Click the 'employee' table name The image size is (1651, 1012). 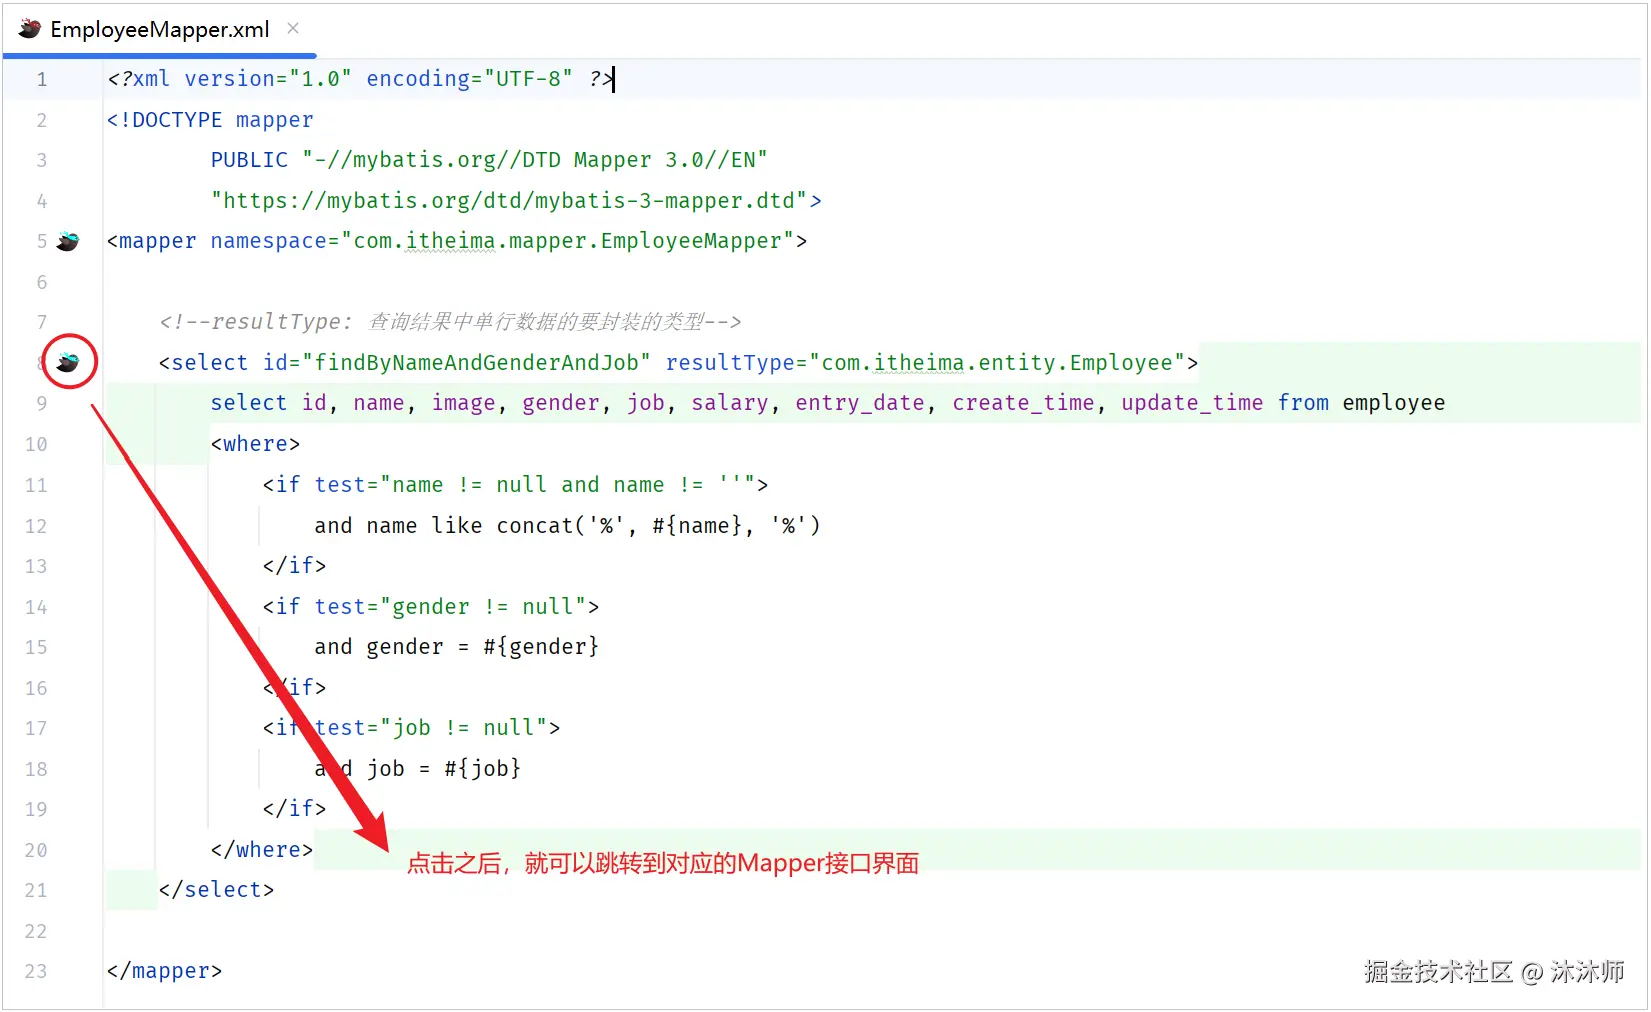tap(1393, 402)
